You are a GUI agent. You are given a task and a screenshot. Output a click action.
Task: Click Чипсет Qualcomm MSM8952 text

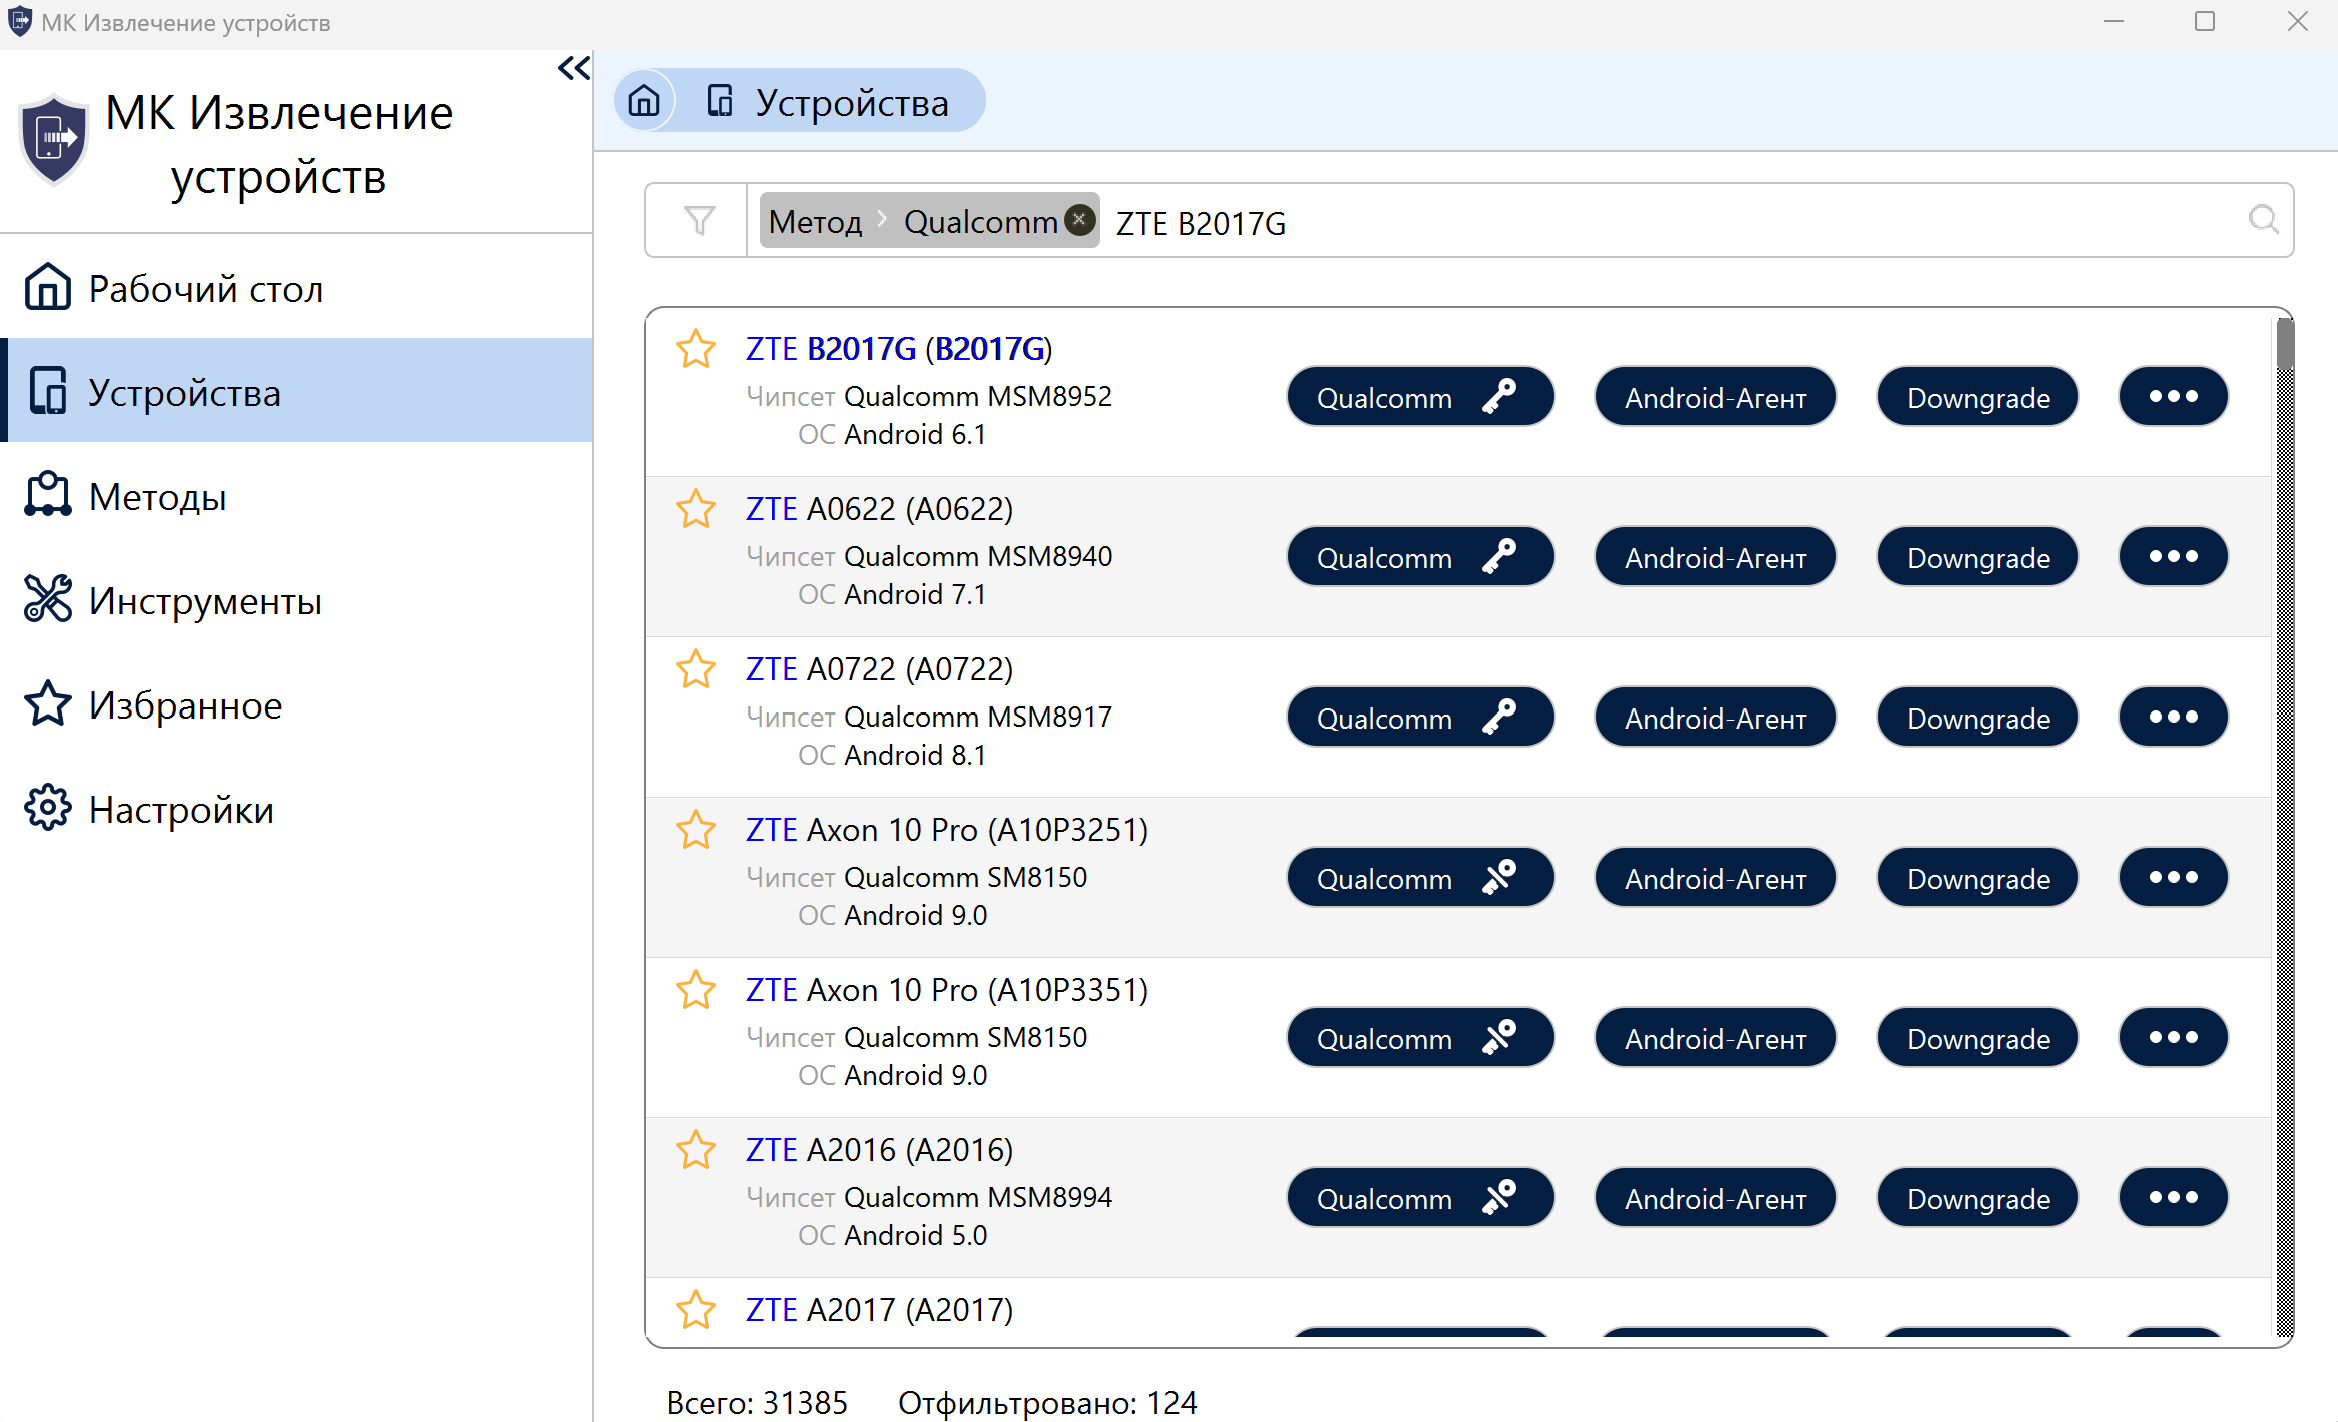click(x=929, y=396)
